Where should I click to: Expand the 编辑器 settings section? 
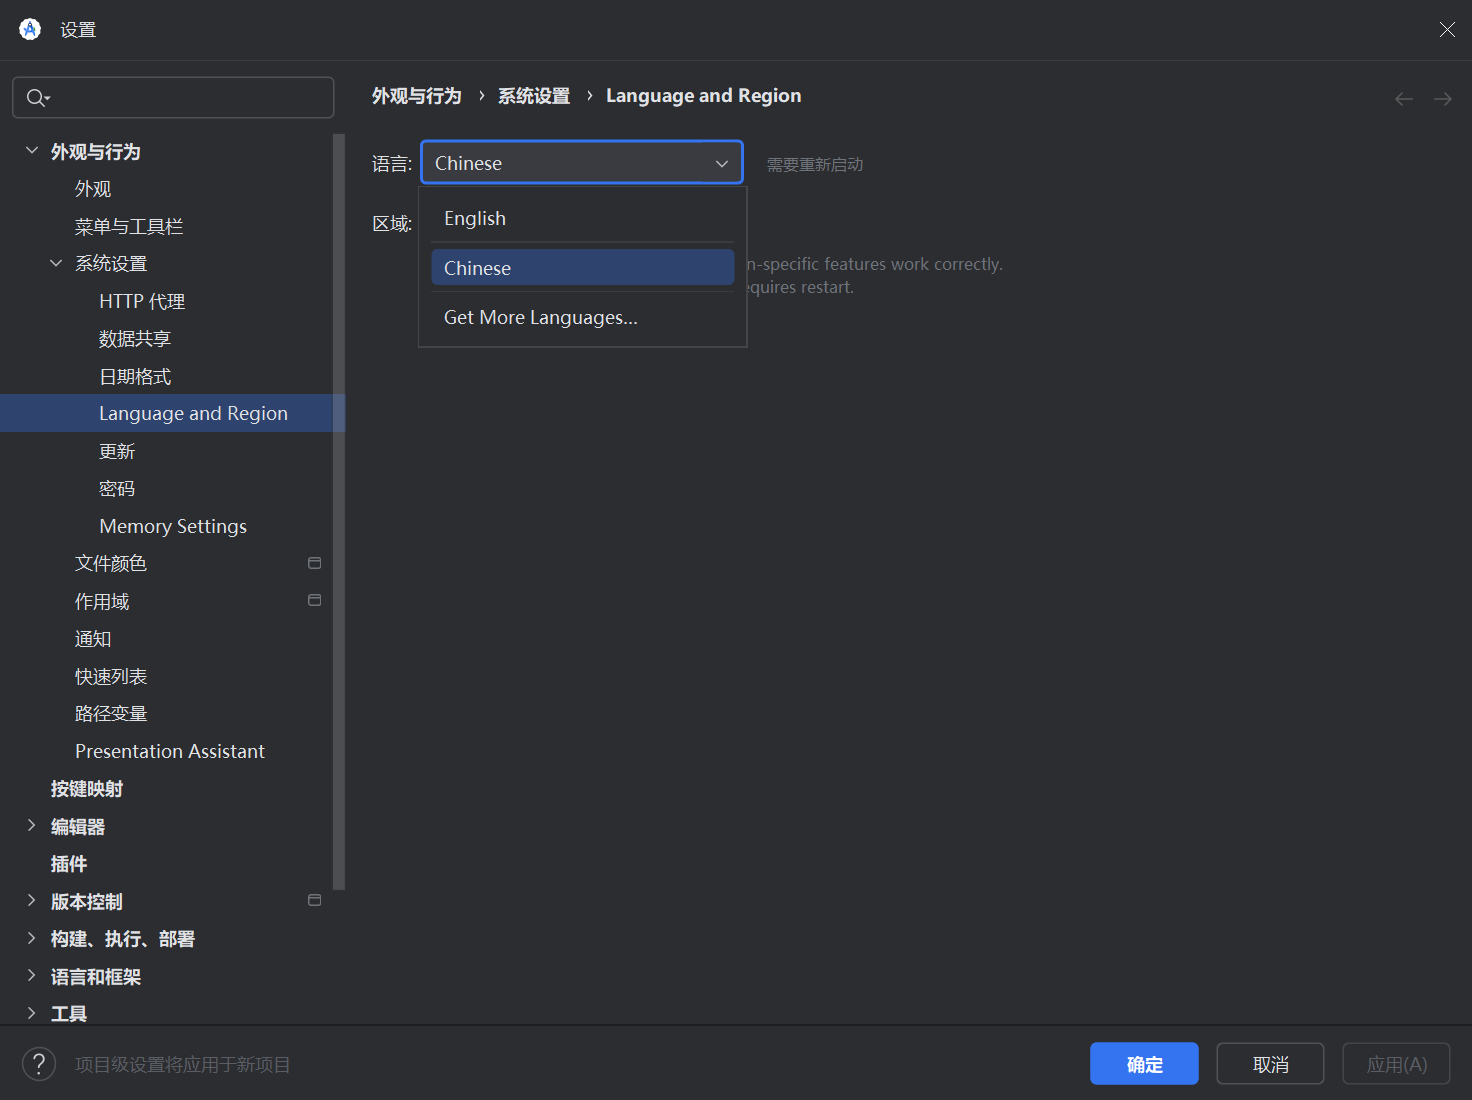pos(32,826)
